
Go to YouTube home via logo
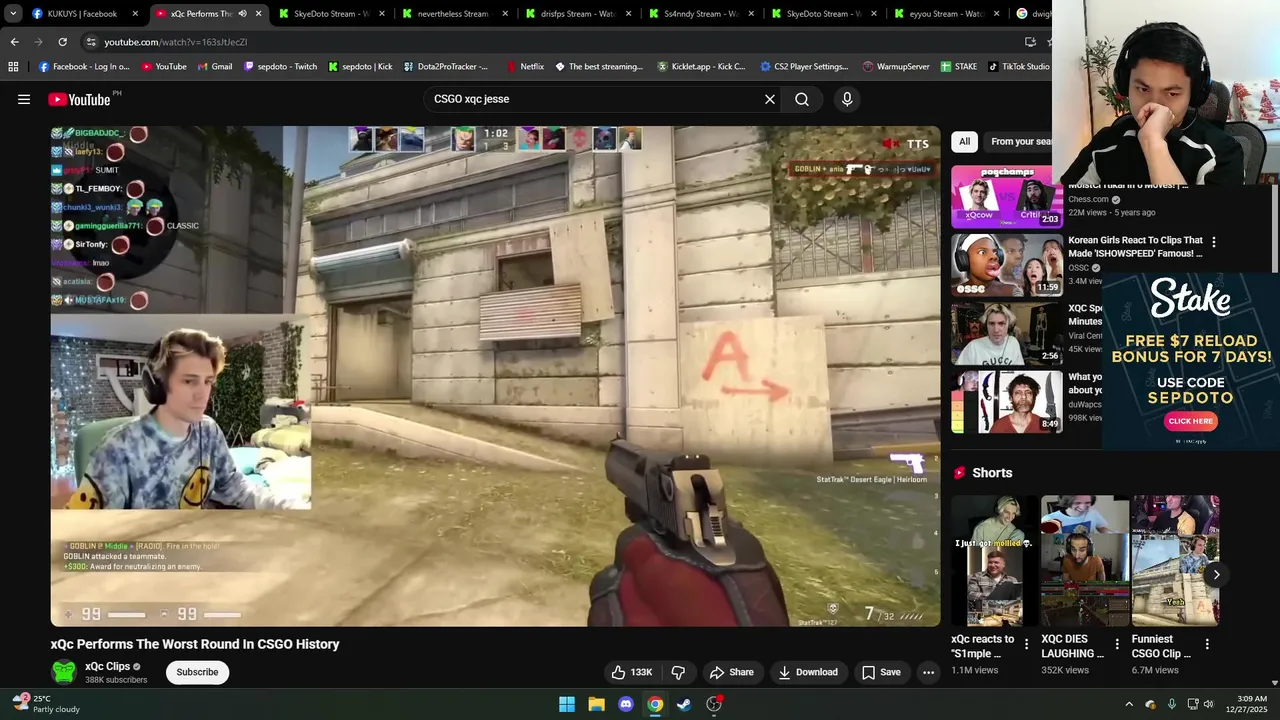point(79,99)
